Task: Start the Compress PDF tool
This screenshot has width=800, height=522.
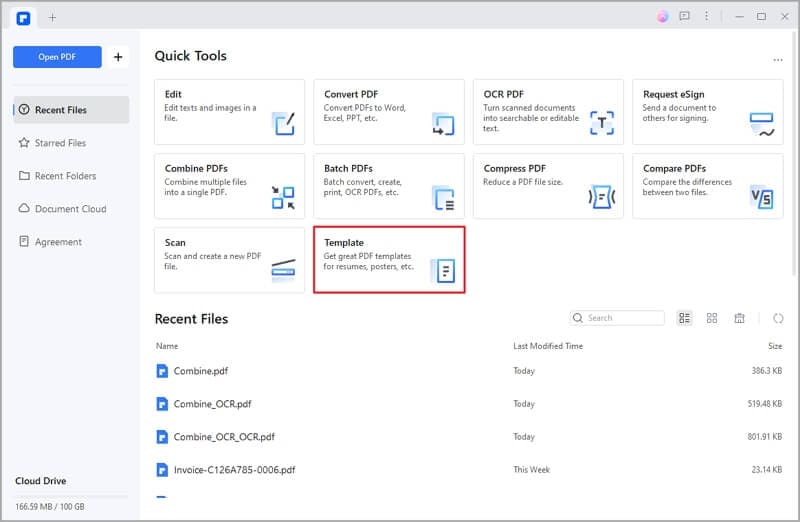Action: [x=548, y=186]
